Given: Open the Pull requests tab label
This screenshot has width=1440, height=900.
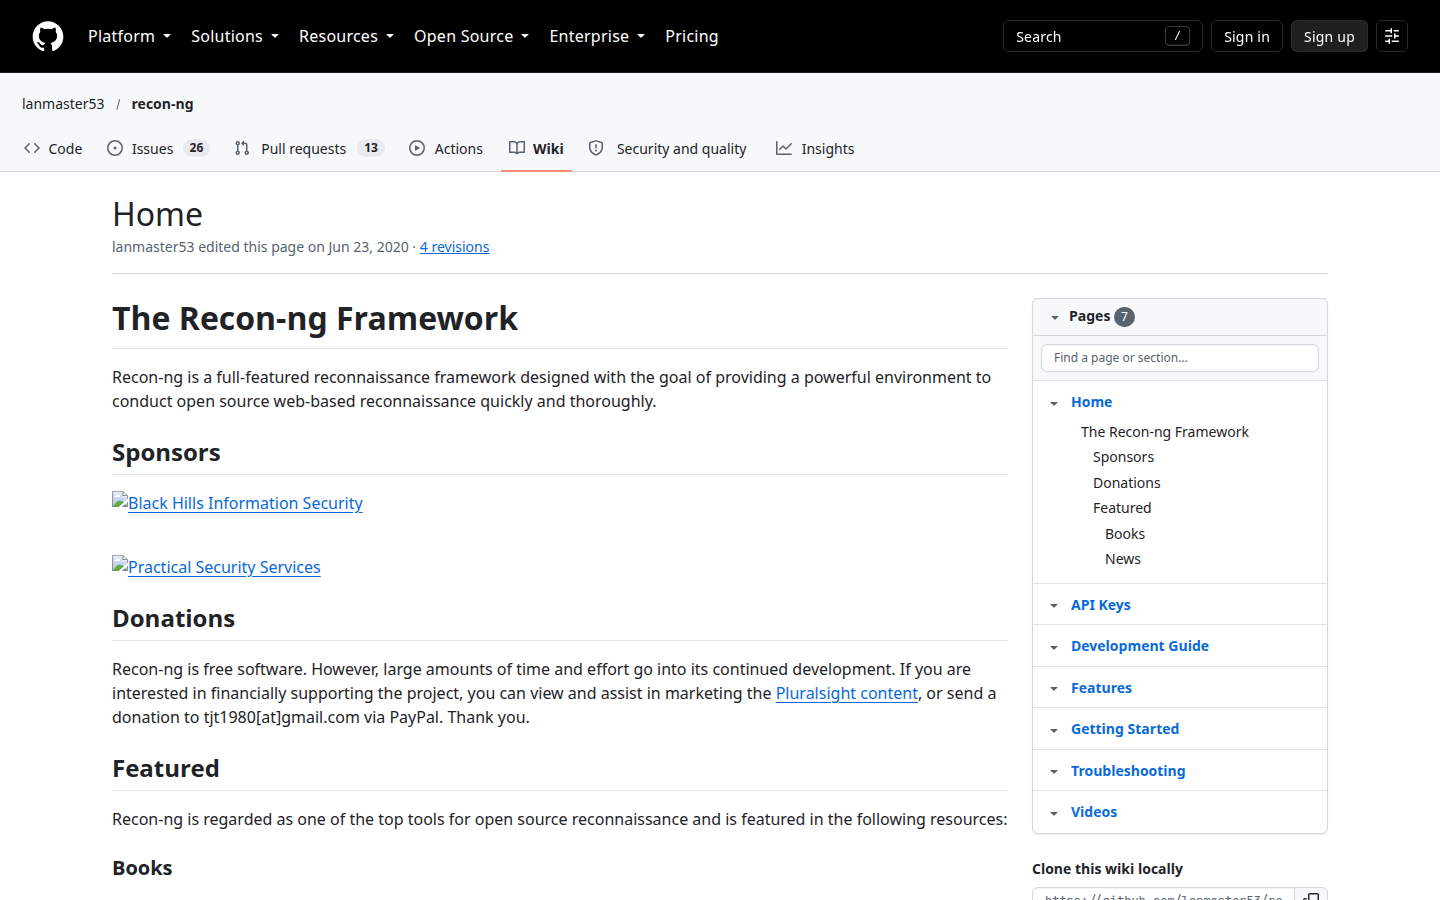Looking at the screenshot, I should [303, 148].
